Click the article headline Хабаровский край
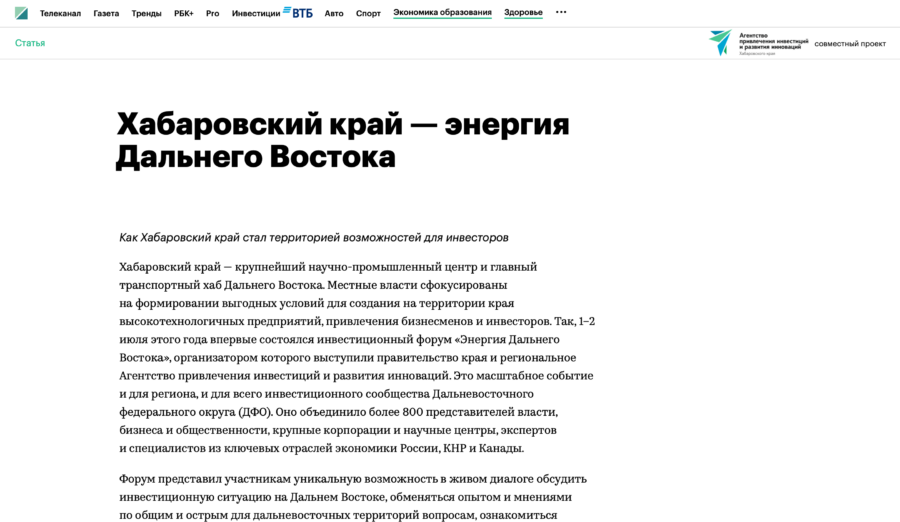This screenshot has width=900, height=522. point(342,140)
